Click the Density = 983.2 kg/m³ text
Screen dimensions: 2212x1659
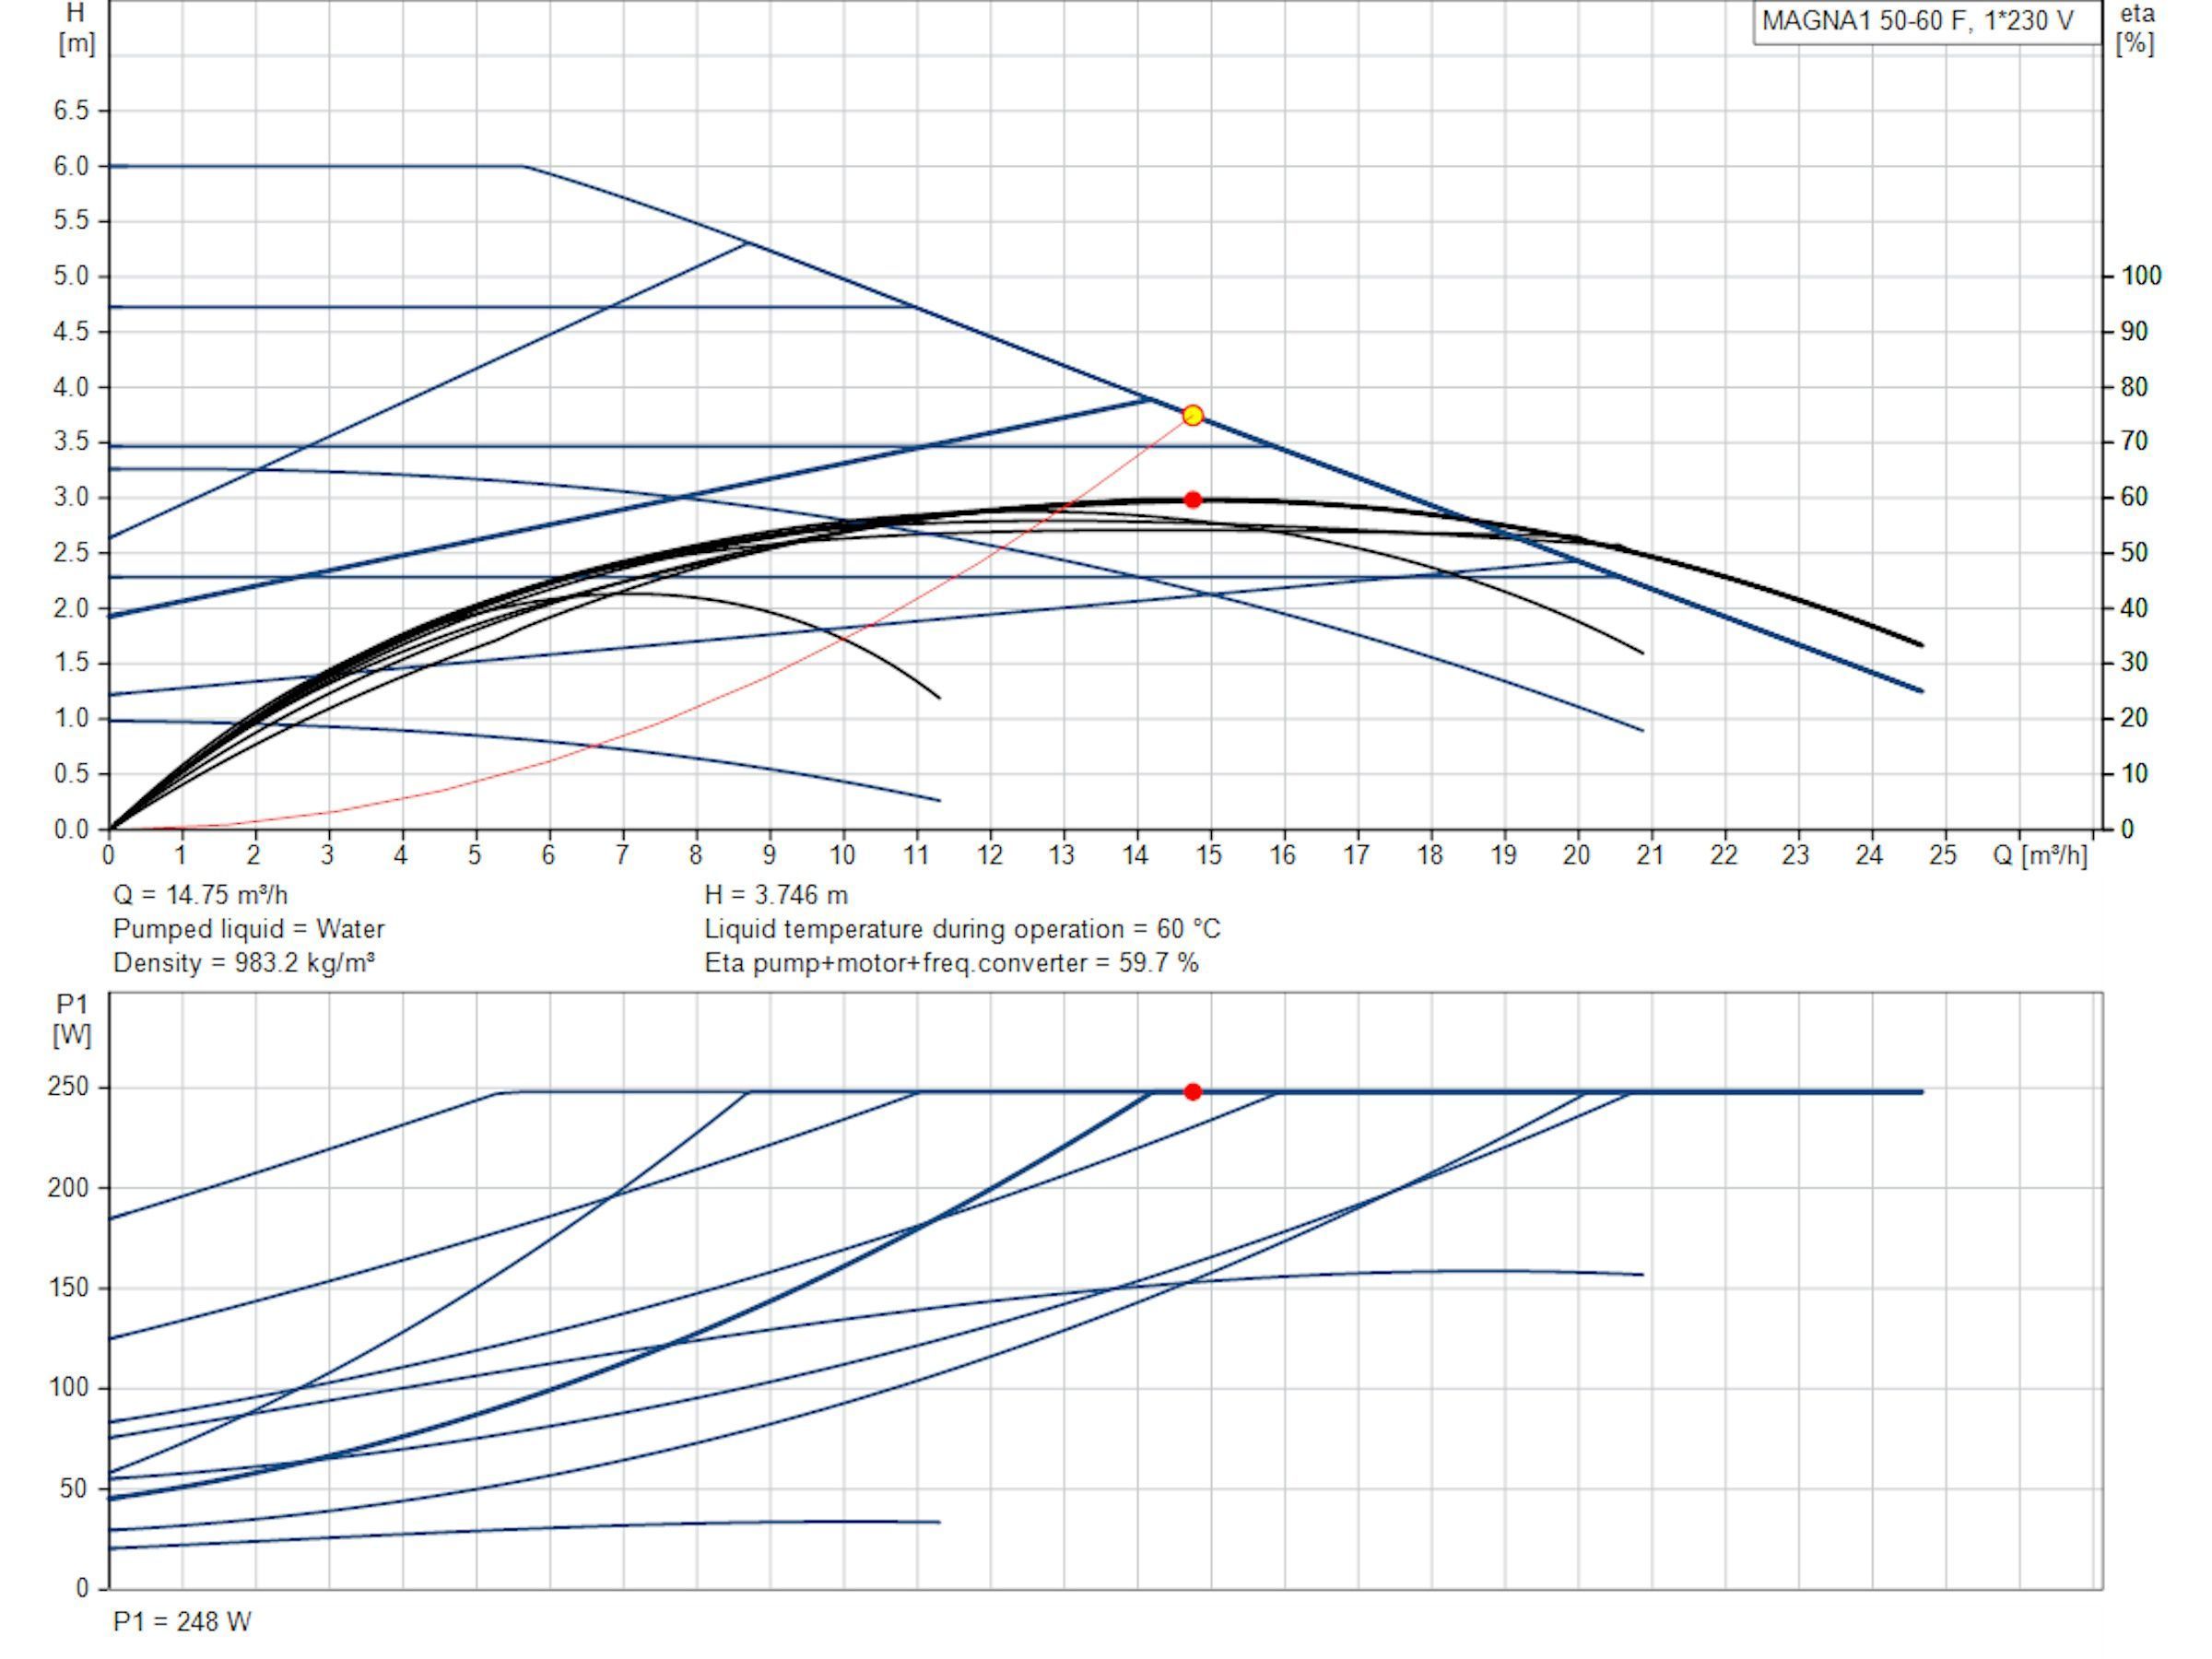pyautogui.click(x=244, y=962)
